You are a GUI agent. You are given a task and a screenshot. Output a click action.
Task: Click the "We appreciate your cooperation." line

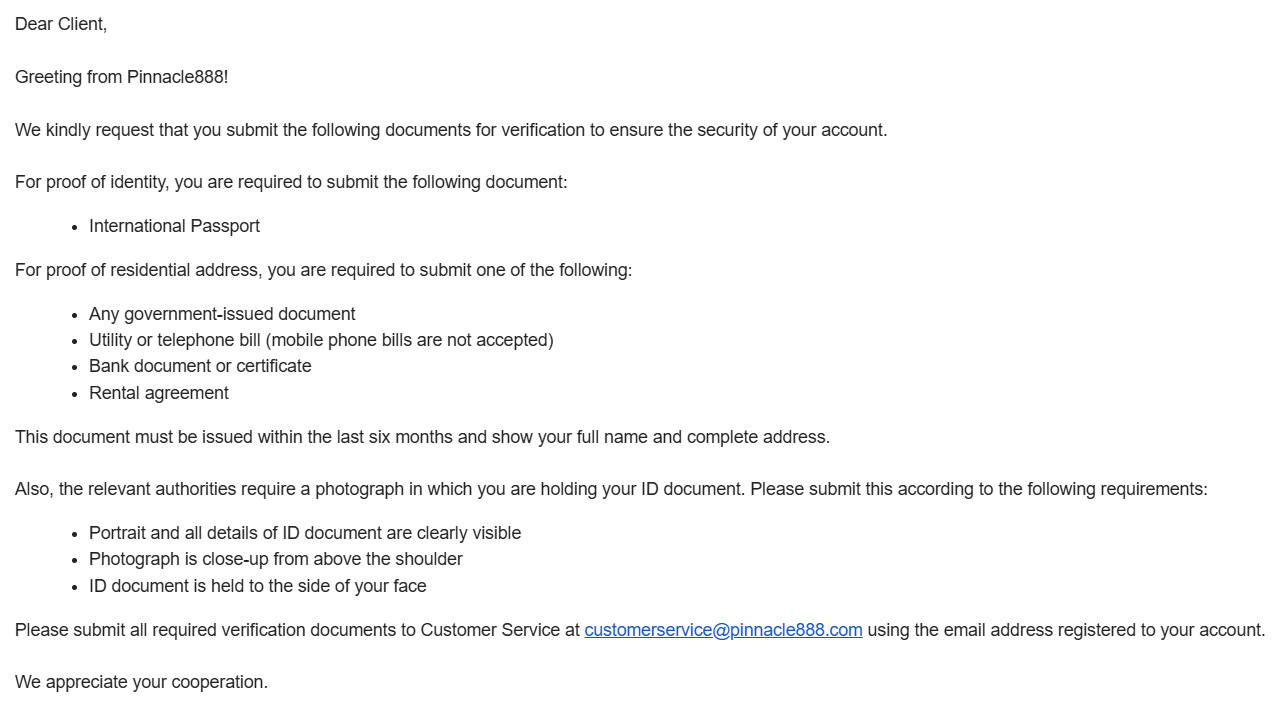click(141, 682)
